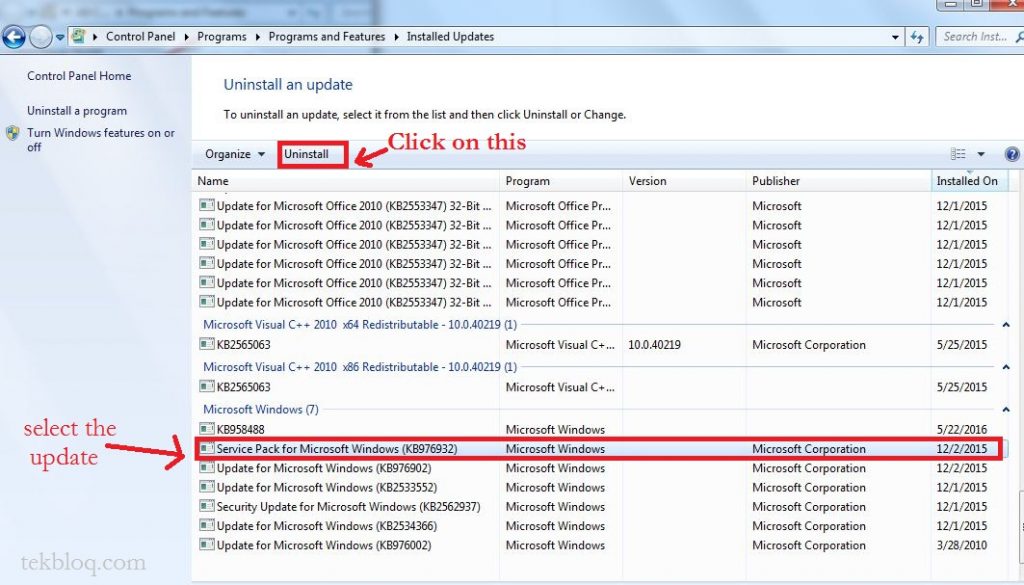The image size is (1024, 585).
Task: Expand the breadcrumb arrow after Control Panel
Action: point(186,37)
